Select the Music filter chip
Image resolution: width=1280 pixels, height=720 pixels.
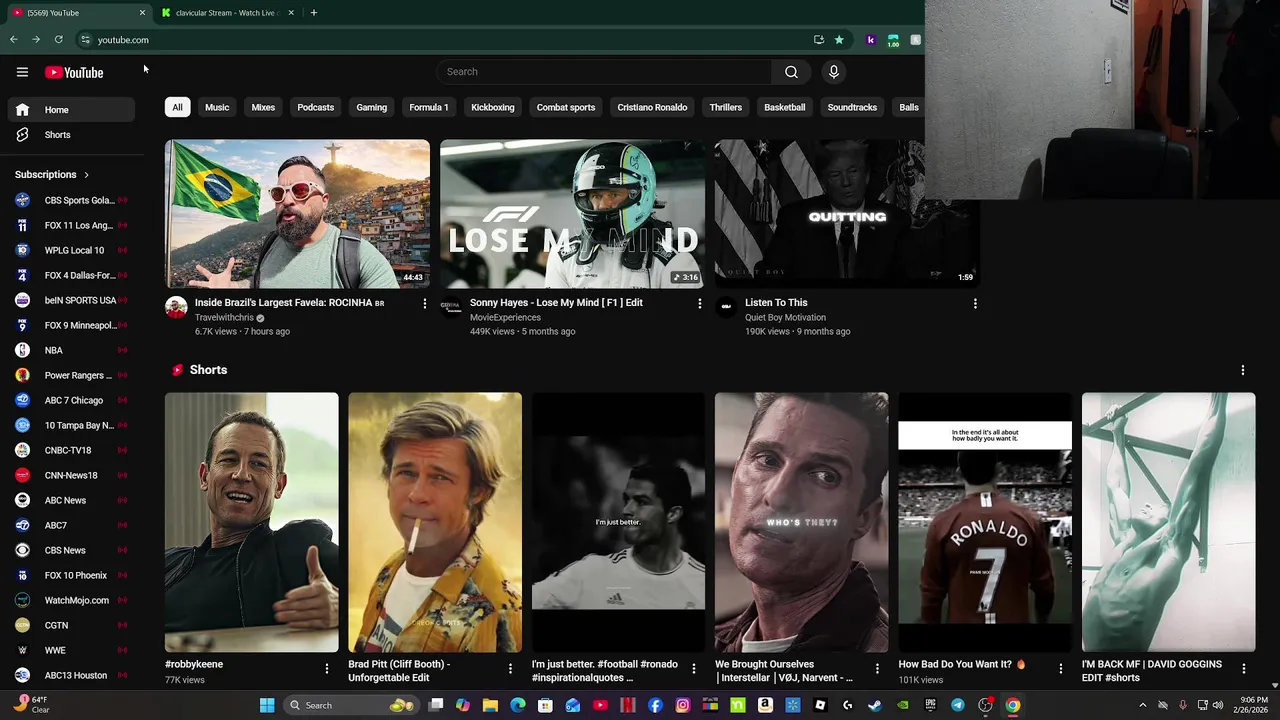pyautogui.click(x=217, y=107)
